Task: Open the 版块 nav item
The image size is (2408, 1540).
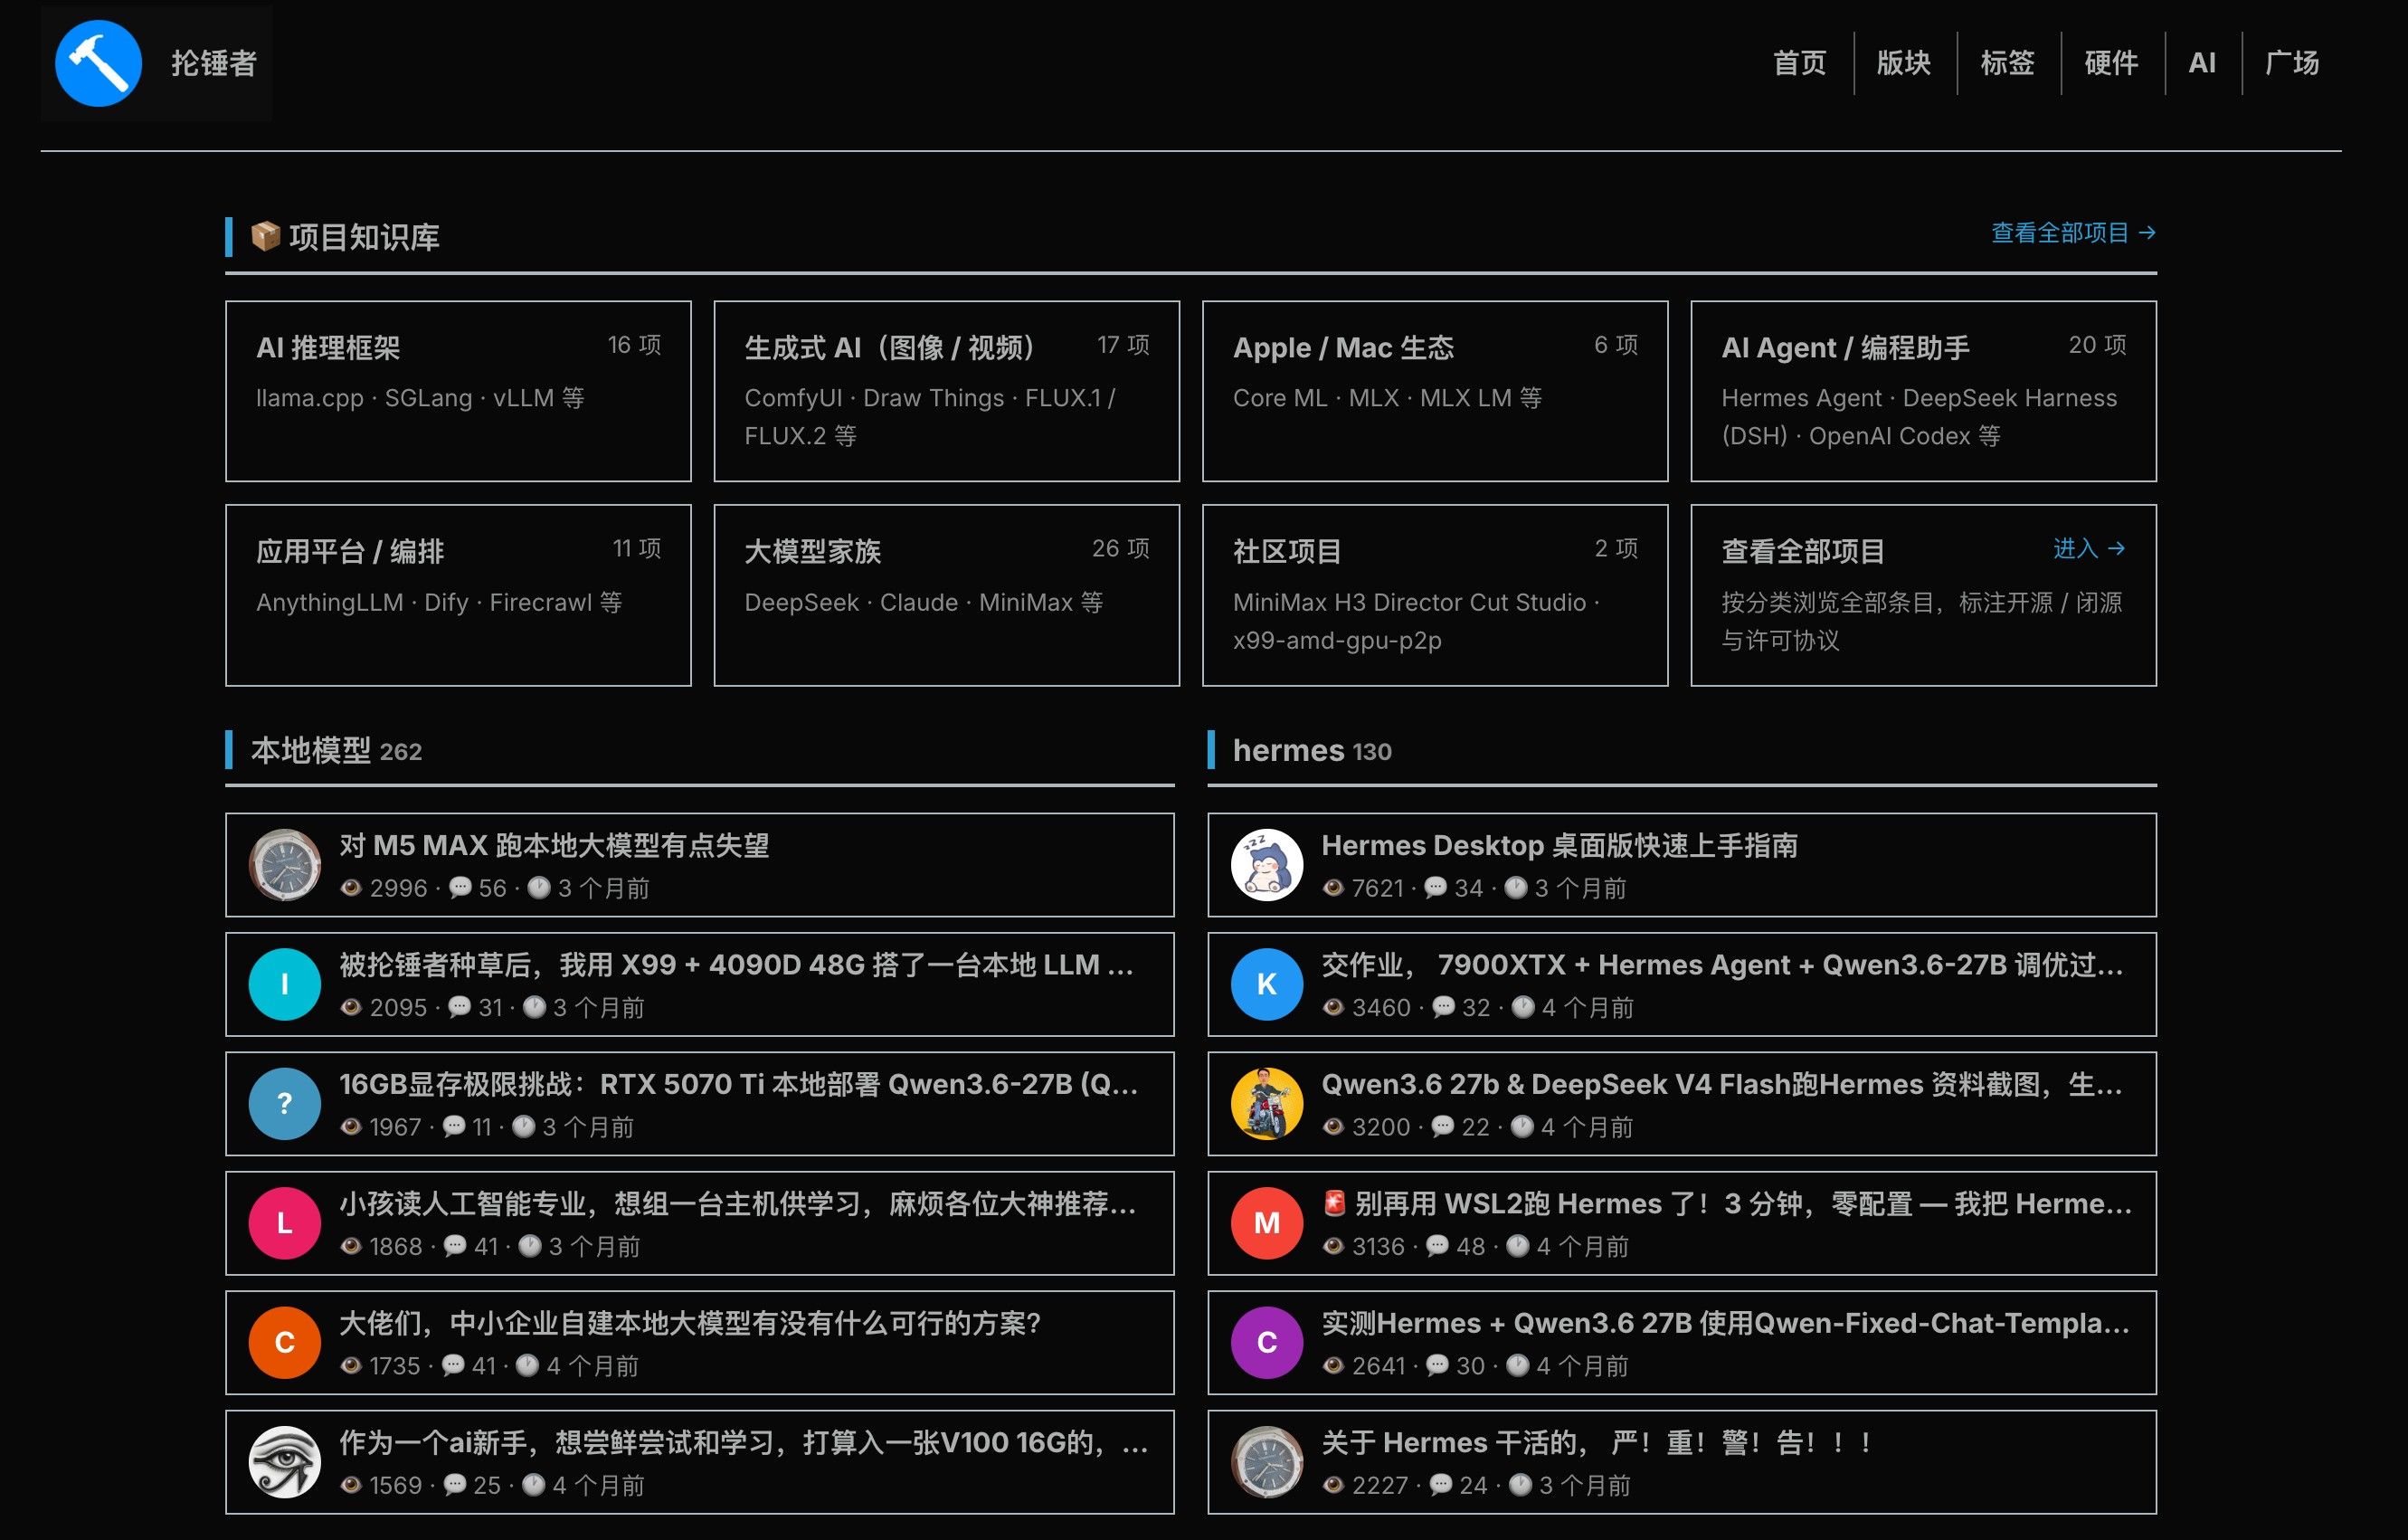Action: (1903, 63)
